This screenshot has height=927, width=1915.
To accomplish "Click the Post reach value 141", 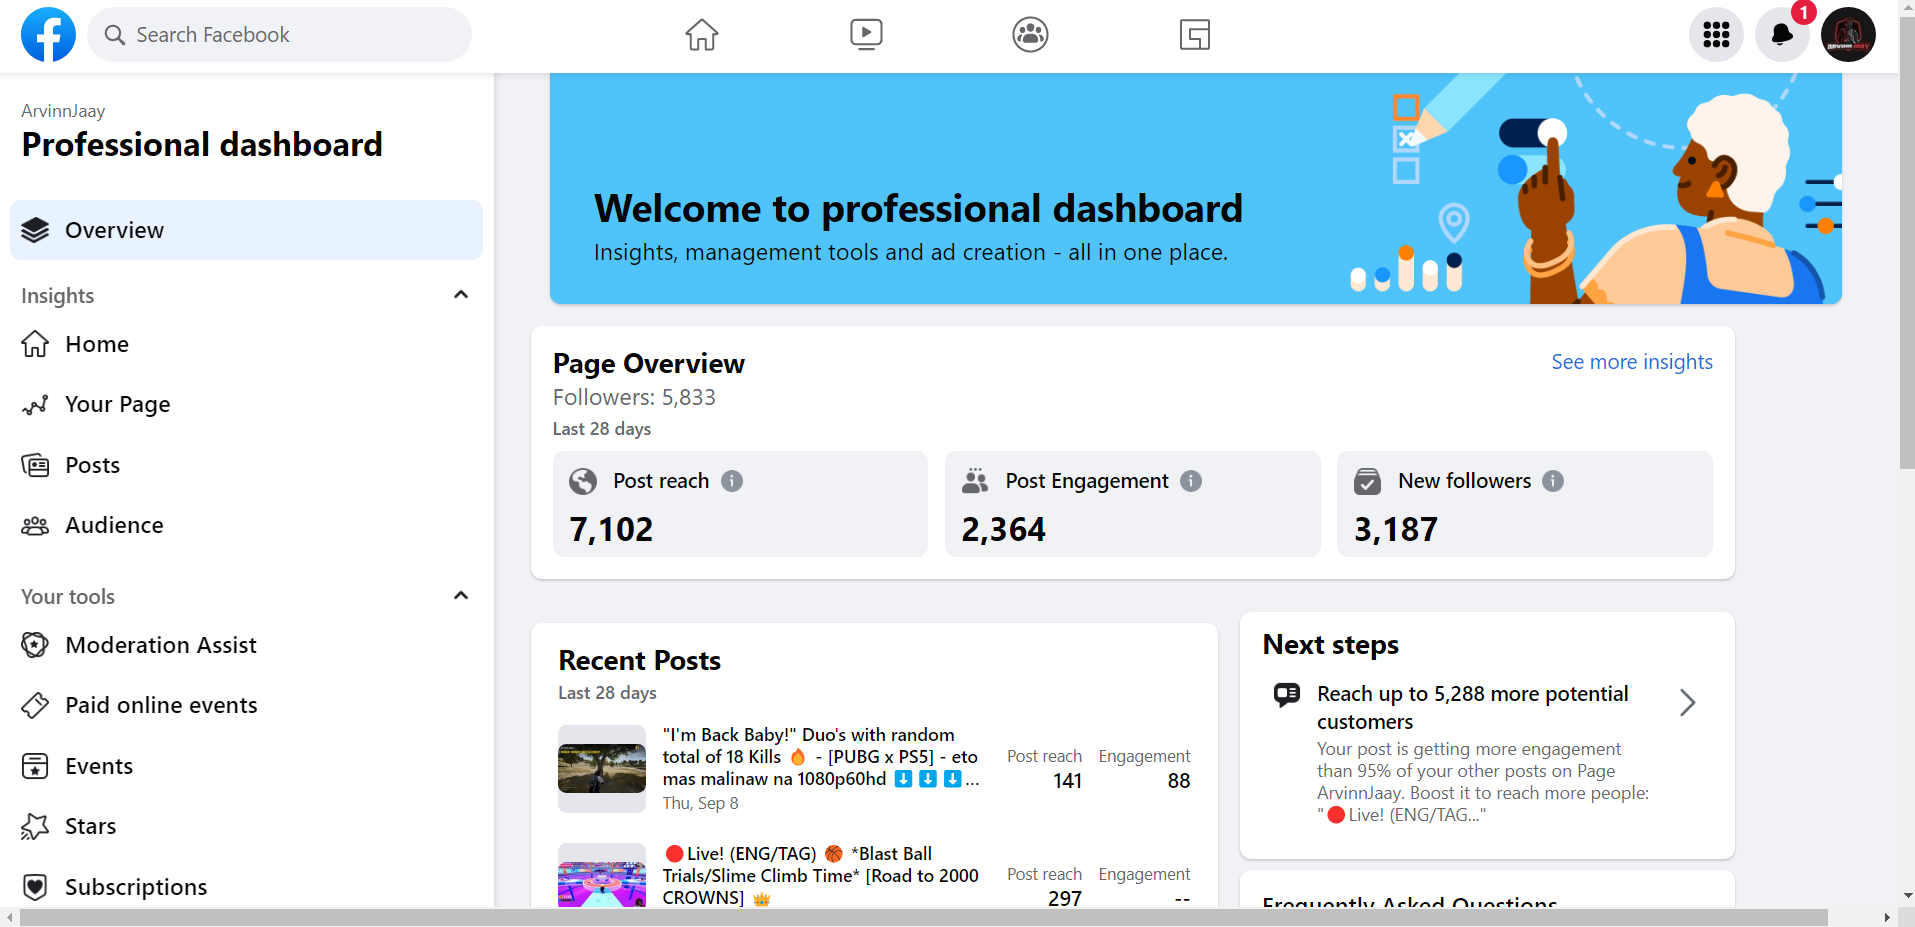I will pyautogui.click(x=1067, y=781).
